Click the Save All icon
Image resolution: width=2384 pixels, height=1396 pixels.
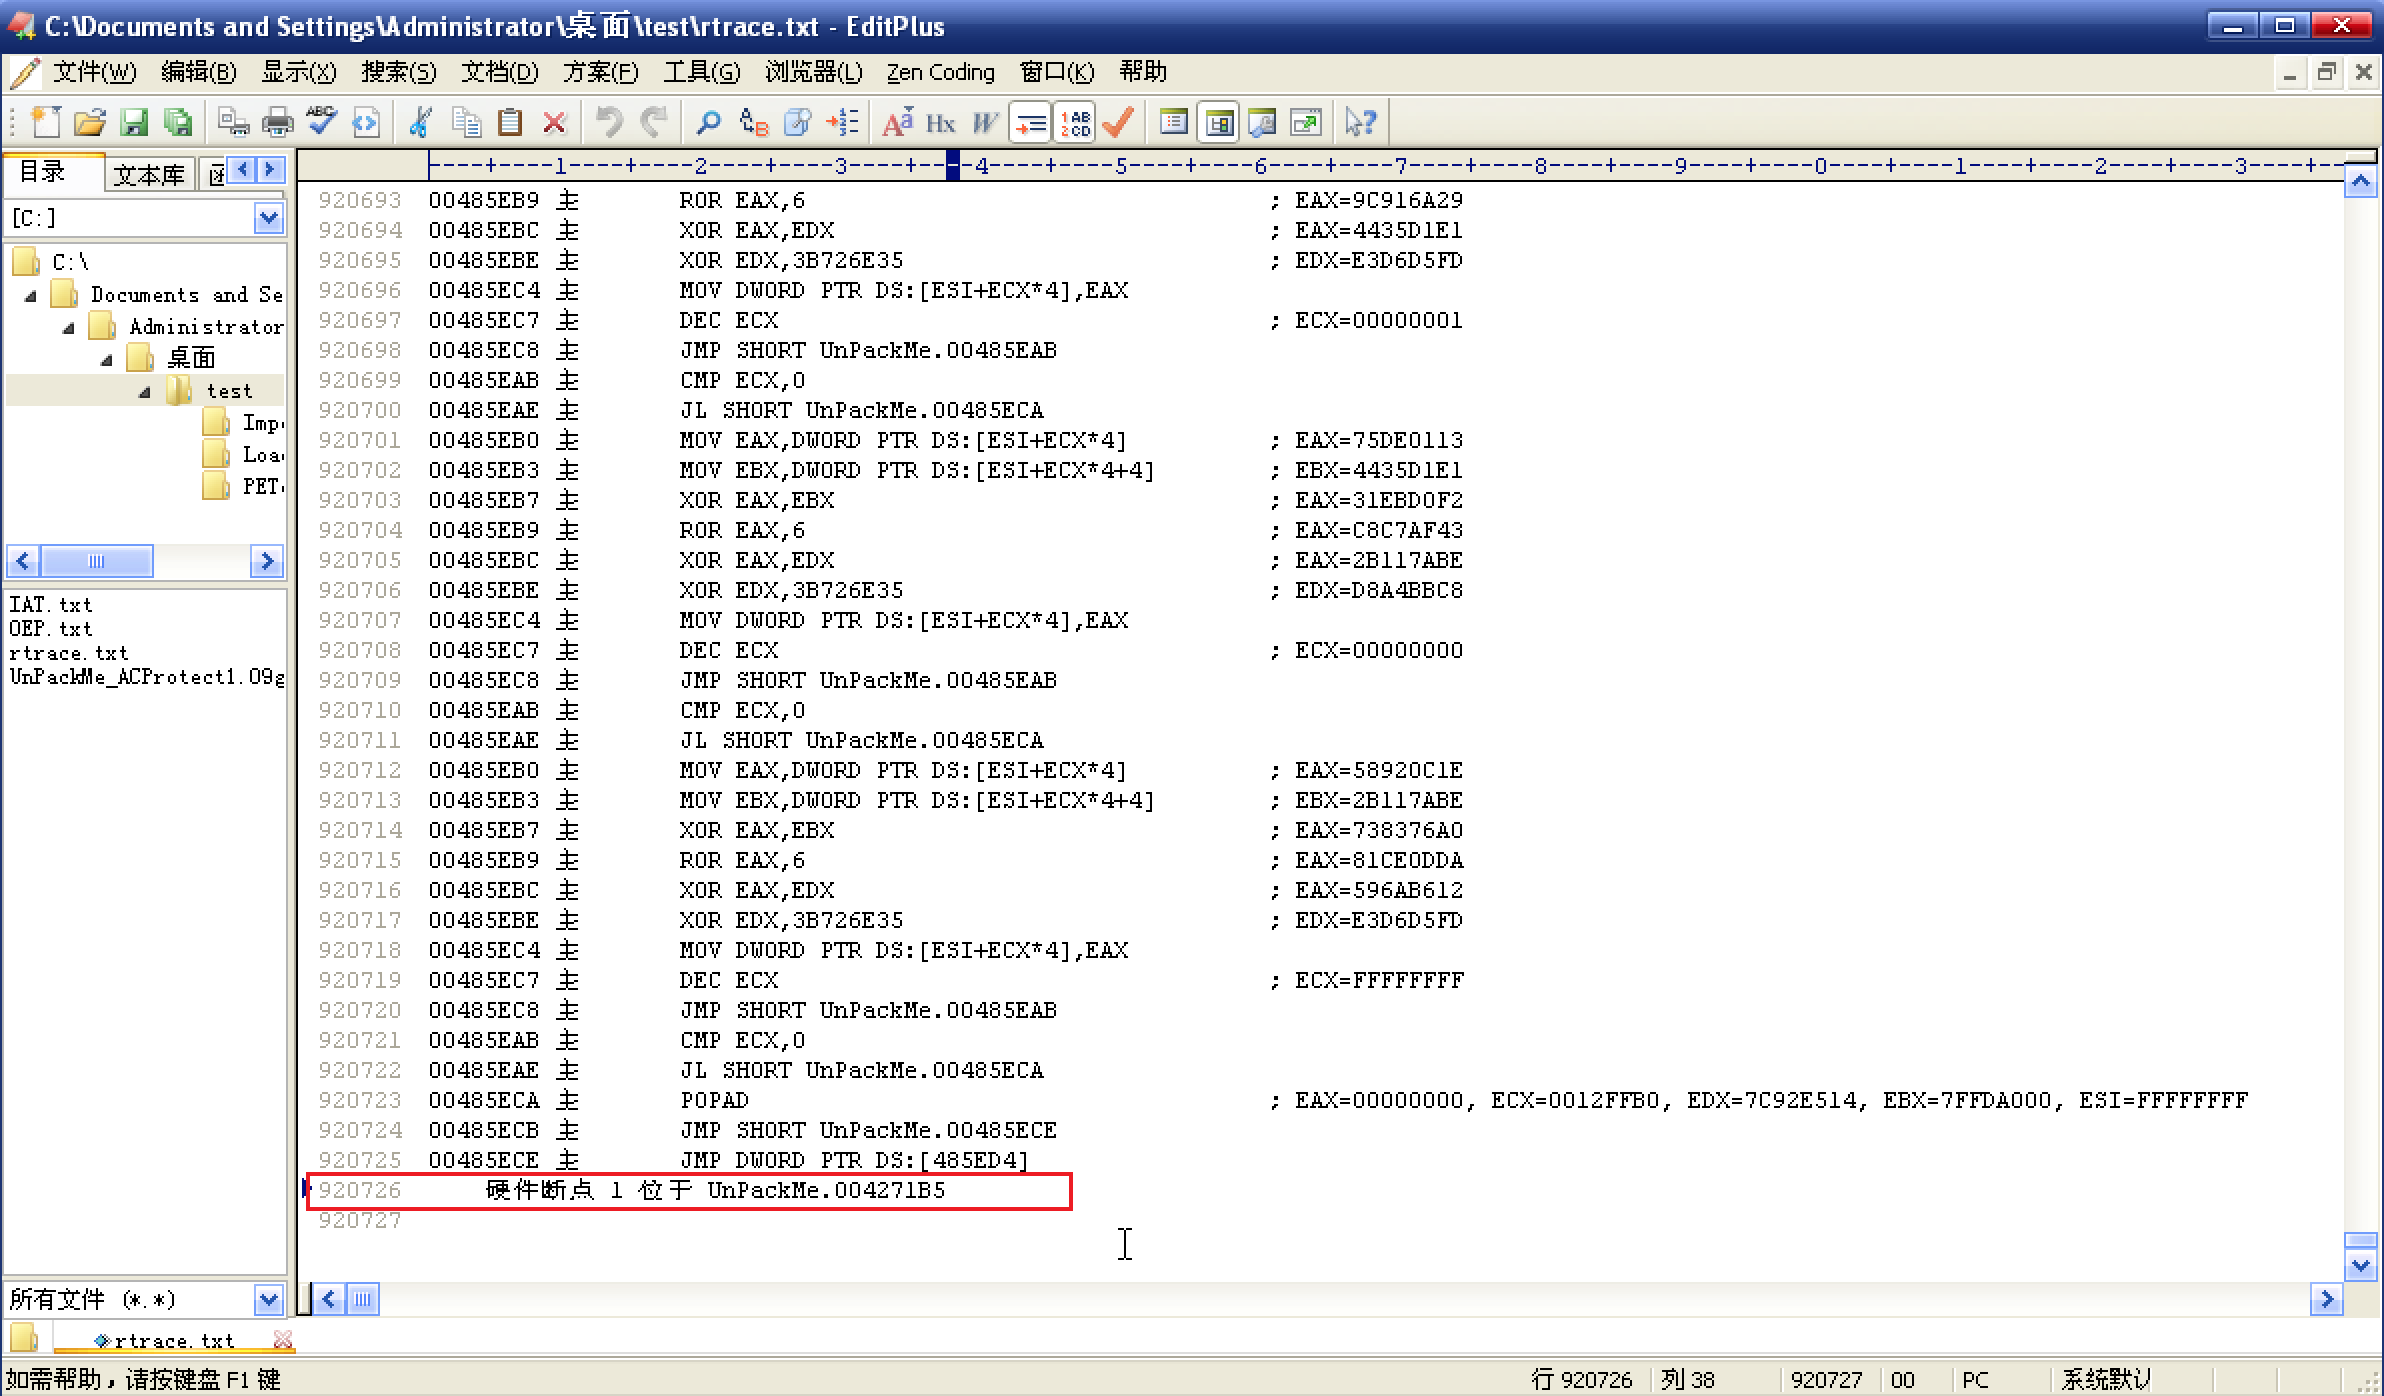pyautogui.click(x=178, y=123)
